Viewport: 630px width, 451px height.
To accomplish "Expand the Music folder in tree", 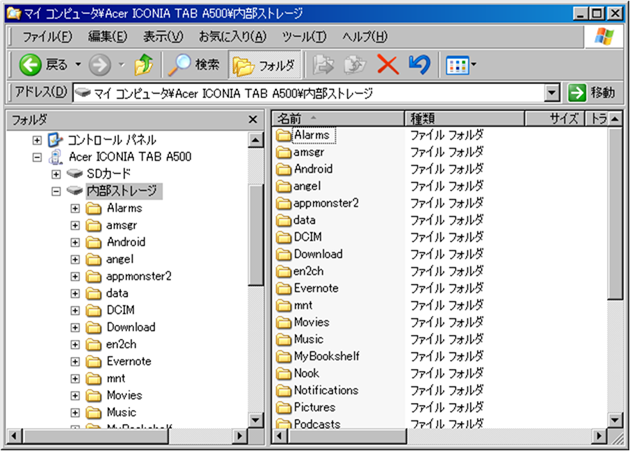I will click(75, 412).
